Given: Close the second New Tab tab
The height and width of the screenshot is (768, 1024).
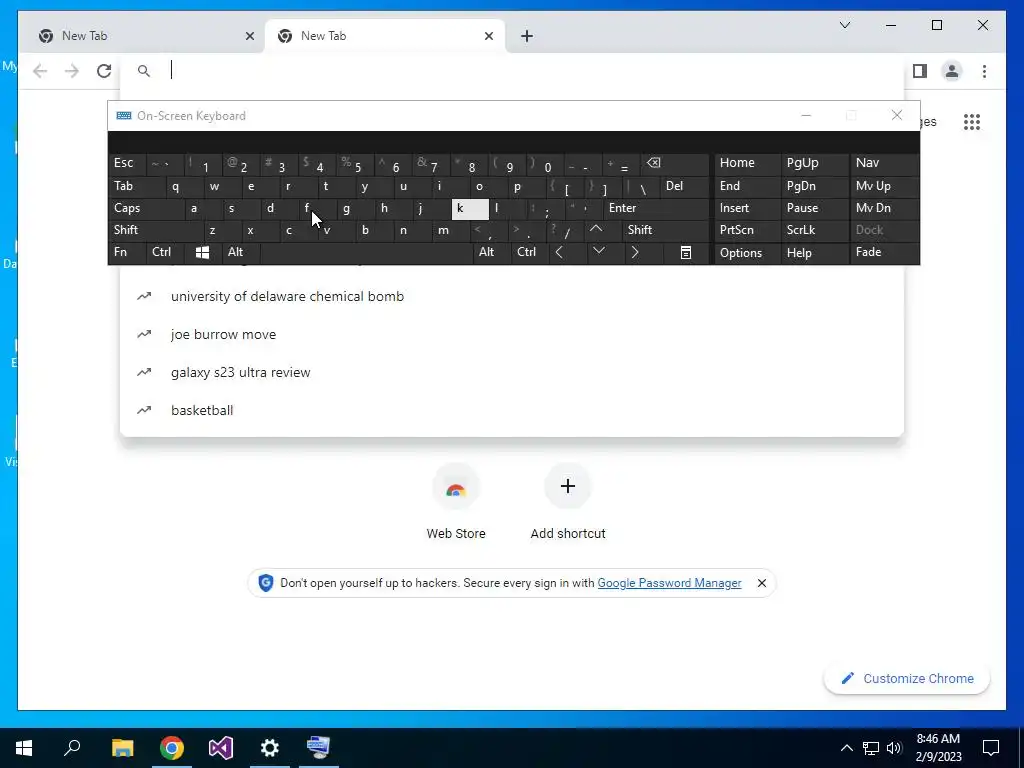Looking at the screenshot, I should [488, 36].
